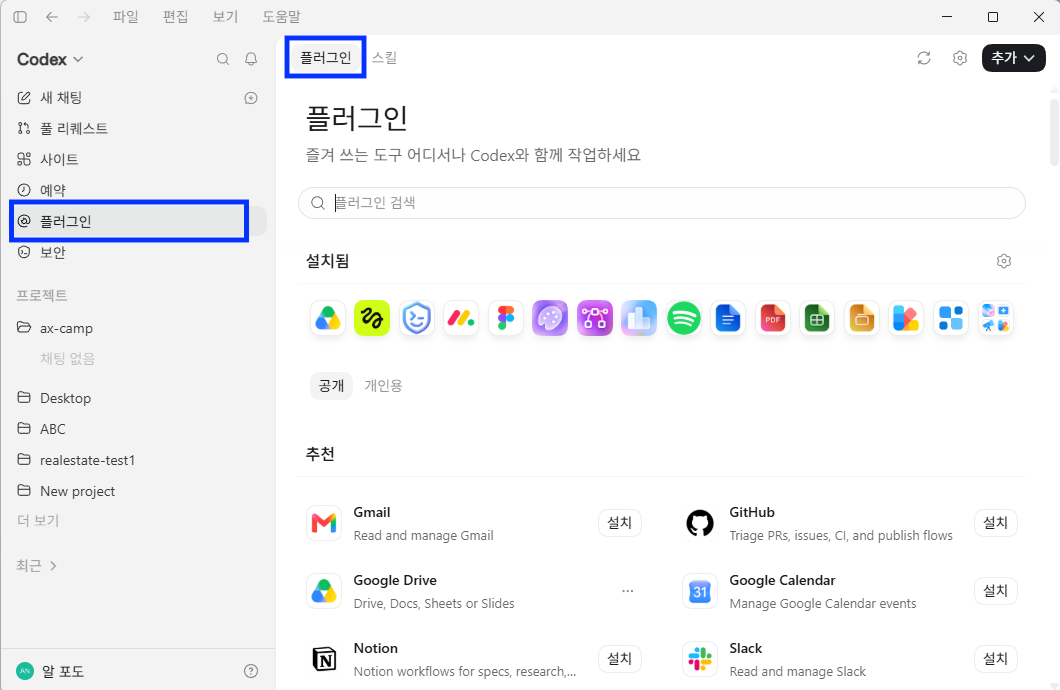This screenshot has height=690, width=1060.
Task: Open installed monday.com plugin icon
Action: coord(461,318)
